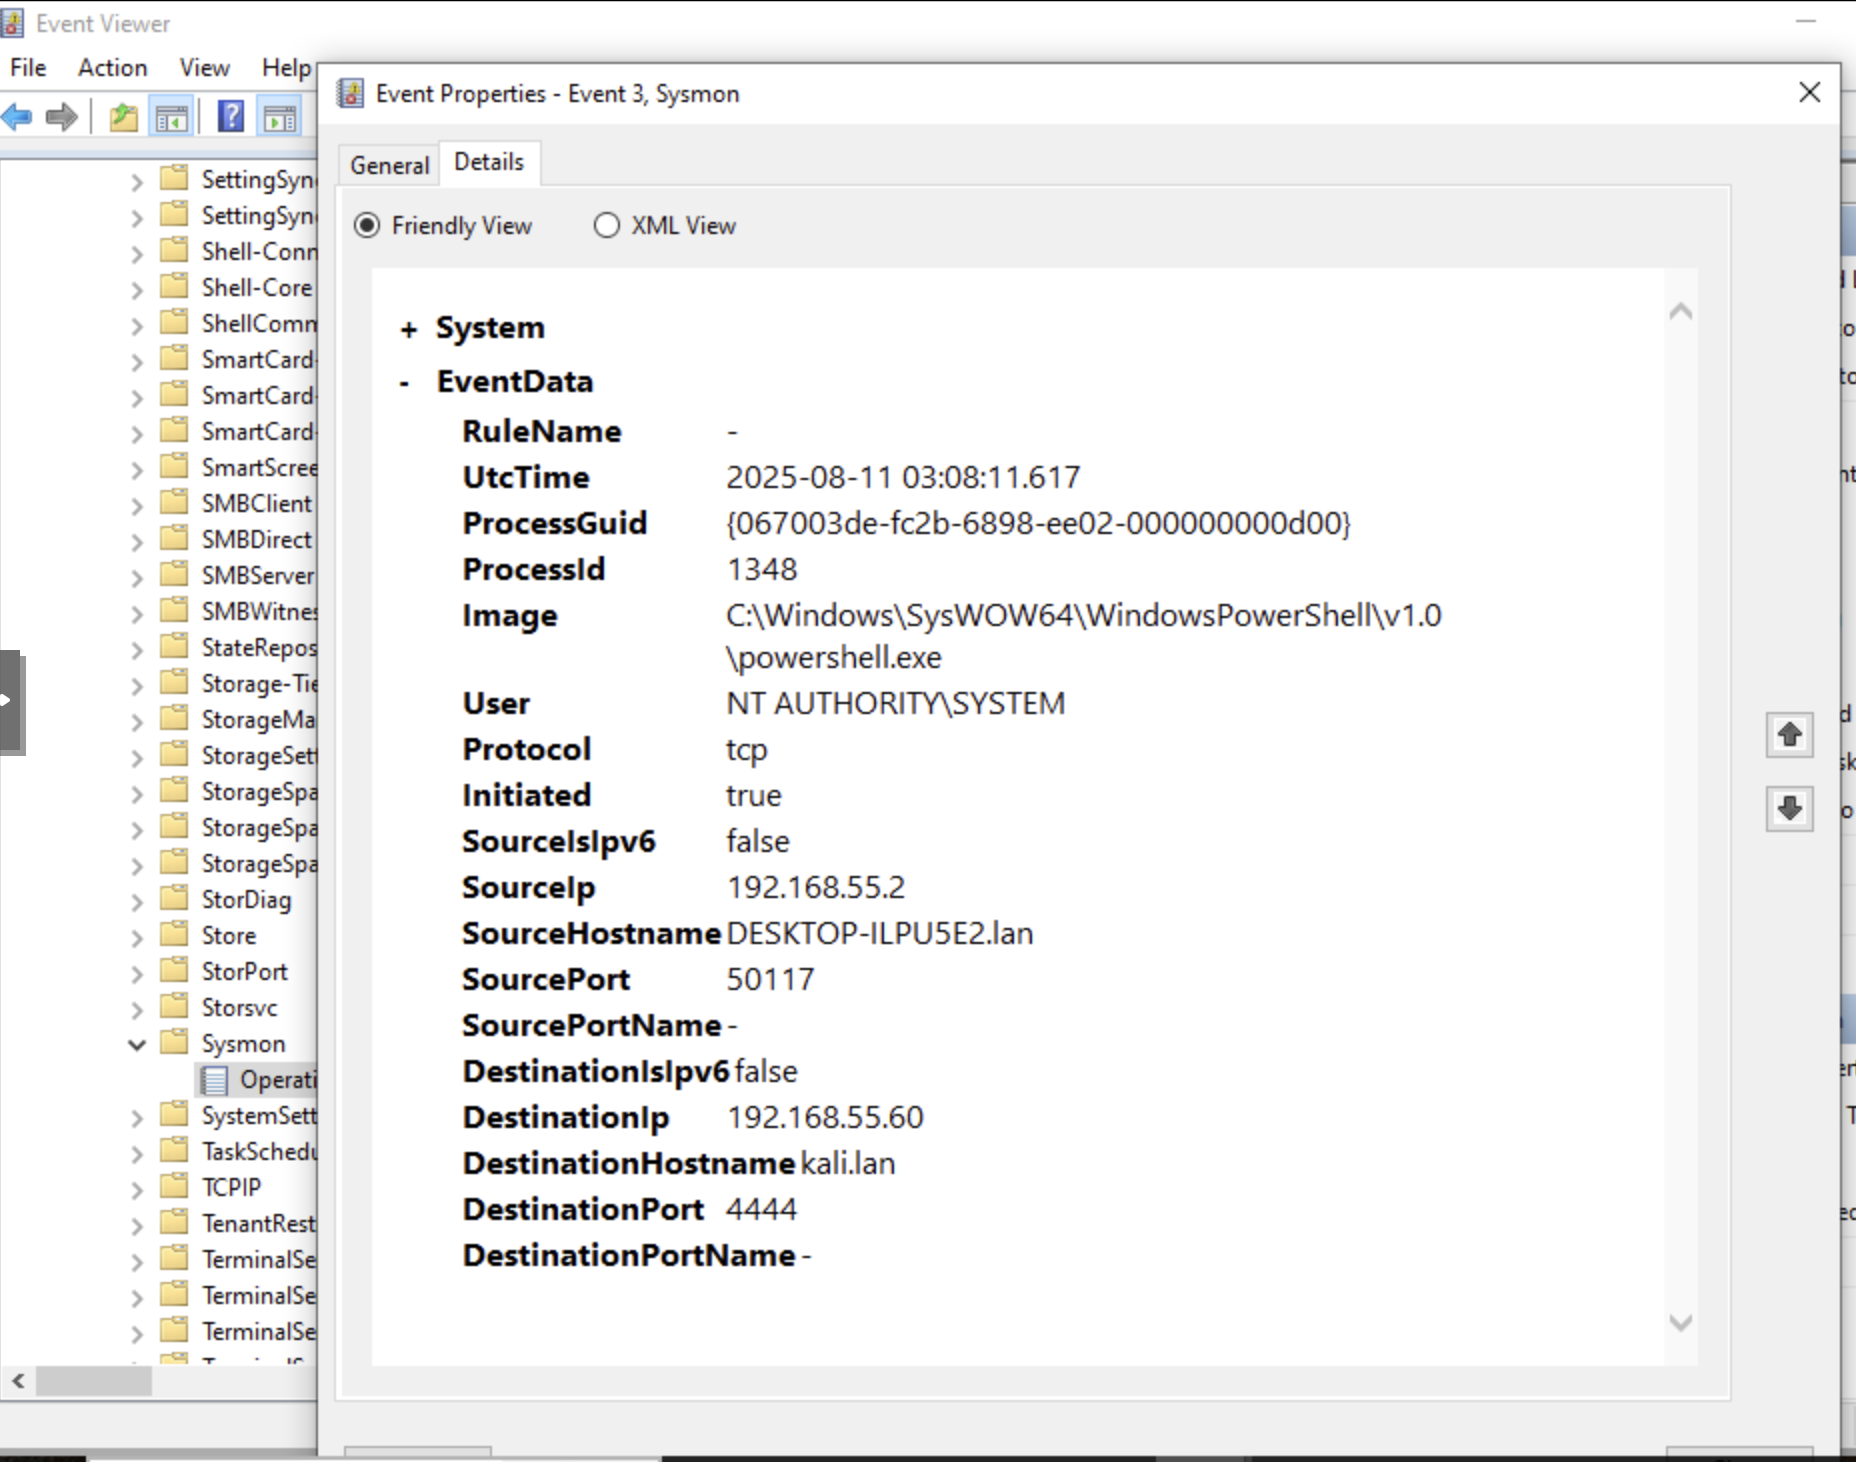
Task: Click the Back arrow toolbar icon
Action: pyautogui.click(x=17, y=117)
